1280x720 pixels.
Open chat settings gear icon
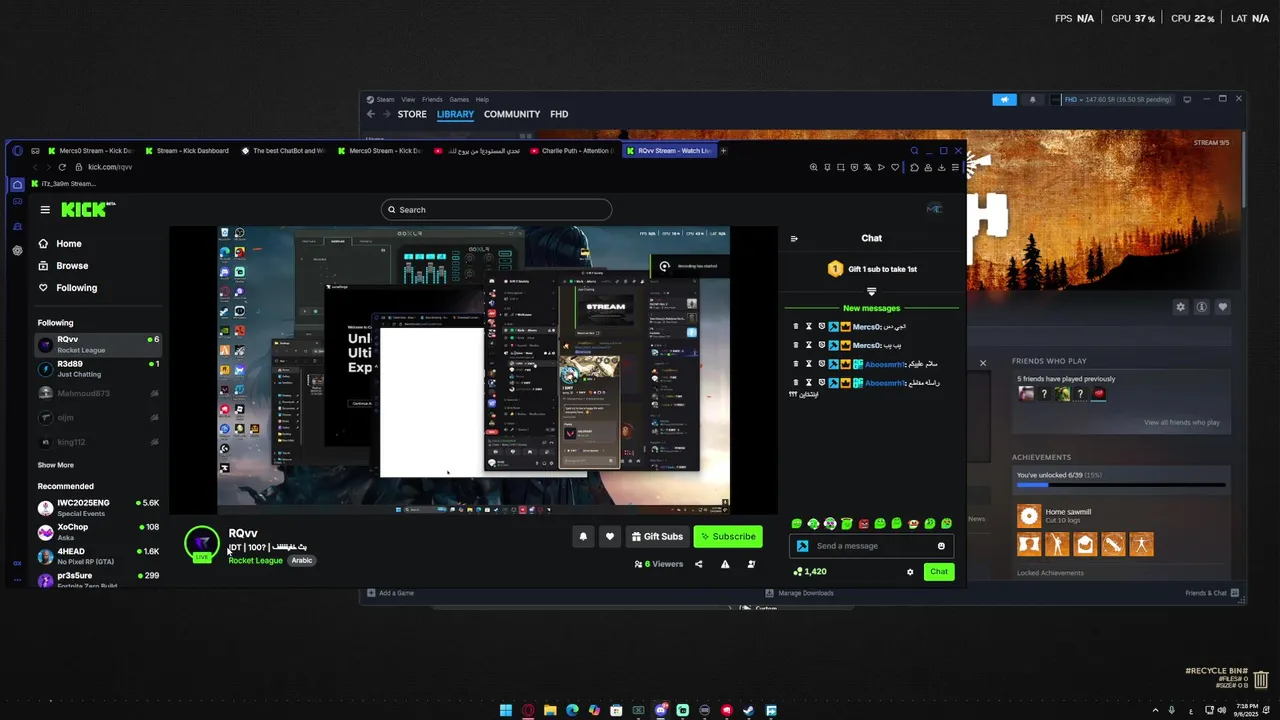click(910, 572)
